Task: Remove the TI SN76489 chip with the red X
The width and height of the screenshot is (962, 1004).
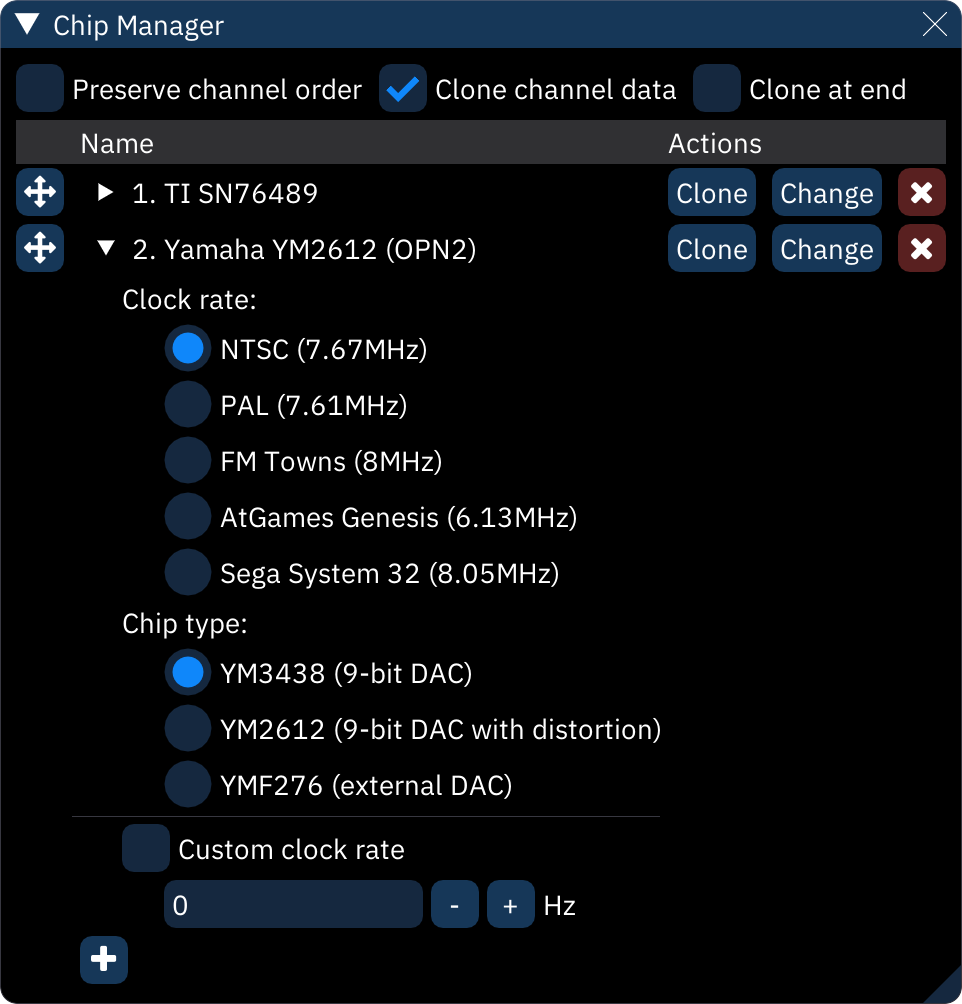Action: click(x=921, y=192)
